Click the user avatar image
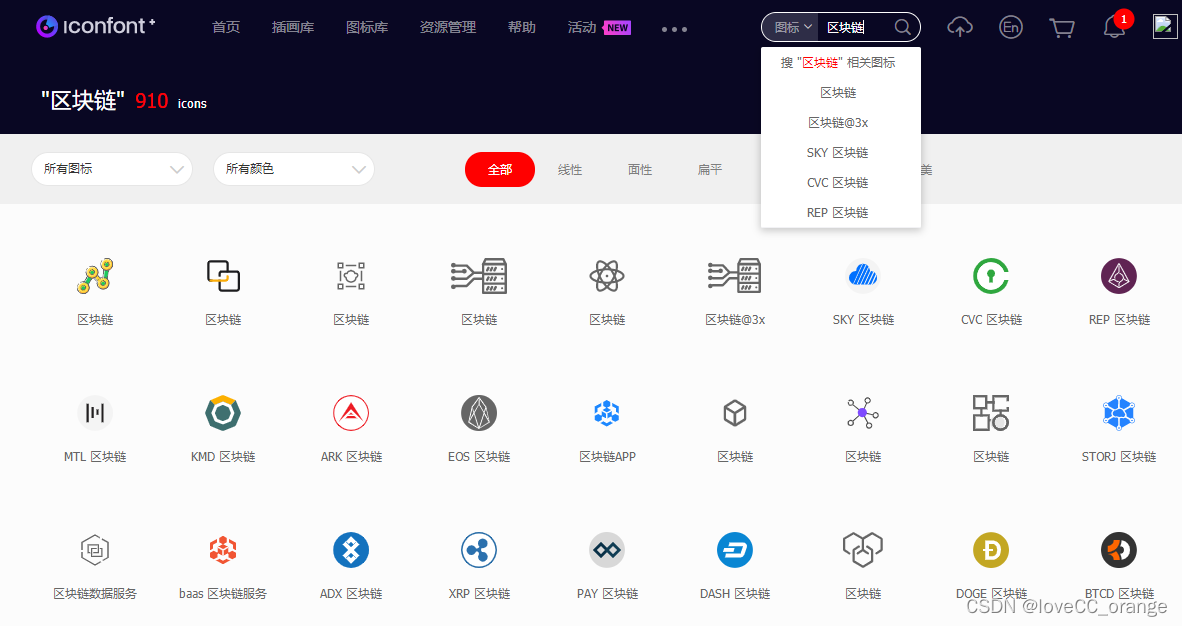Screen dimensions: 1182x626 pyautogui.click(x=1165, y=26)
